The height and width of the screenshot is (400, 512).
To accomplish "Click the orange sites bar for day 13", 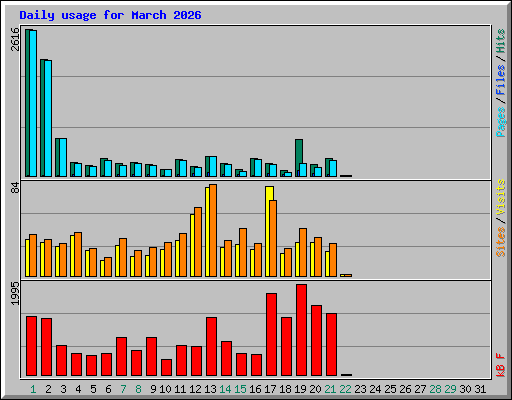I will point(213,230).
